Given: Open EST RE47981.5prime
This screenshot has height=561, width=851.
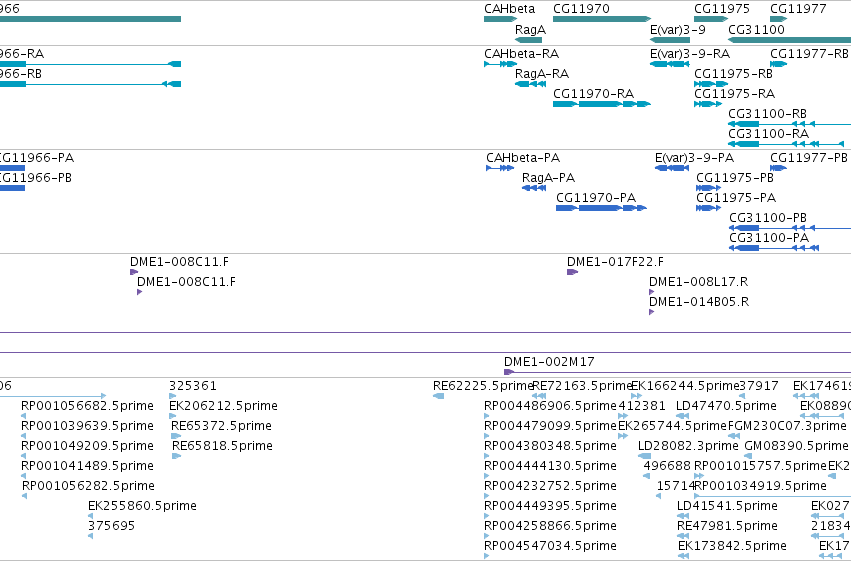Looking at the screenshot, I should coord(683,536).
